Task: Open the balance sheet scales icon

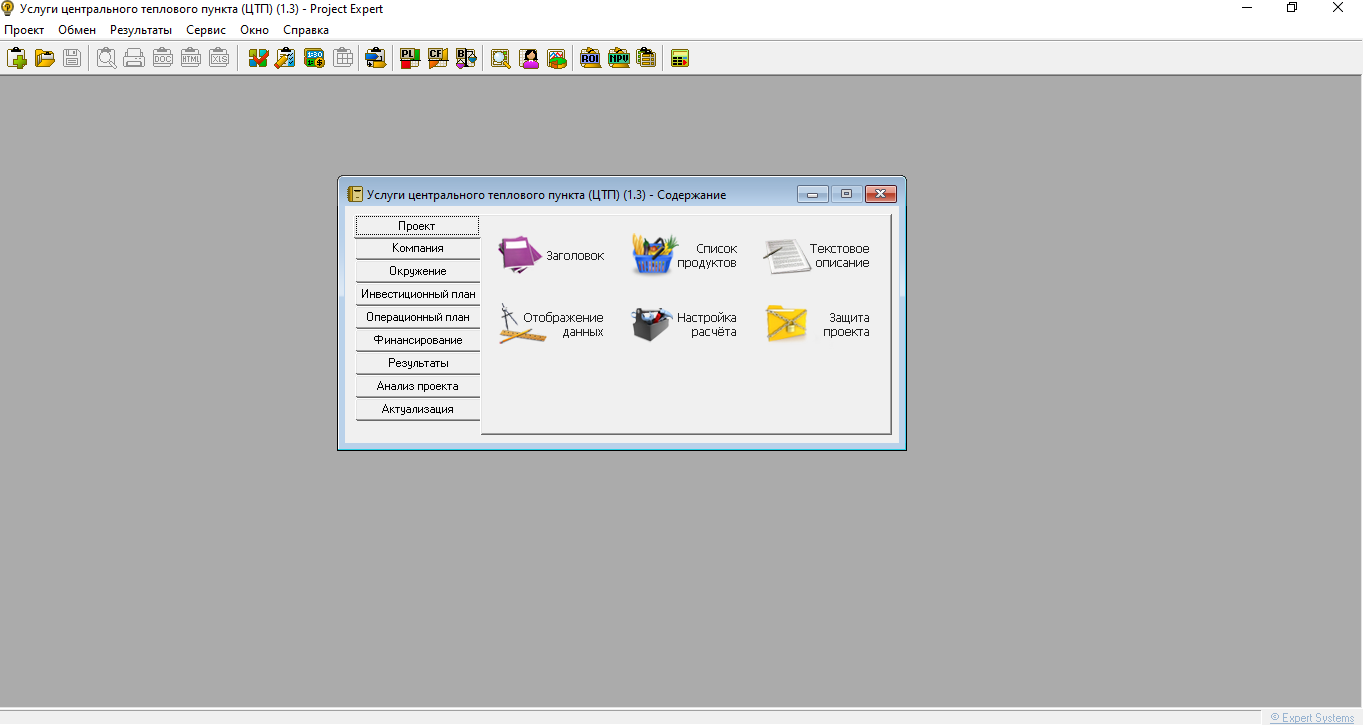Action: click(x=466, y=58)
